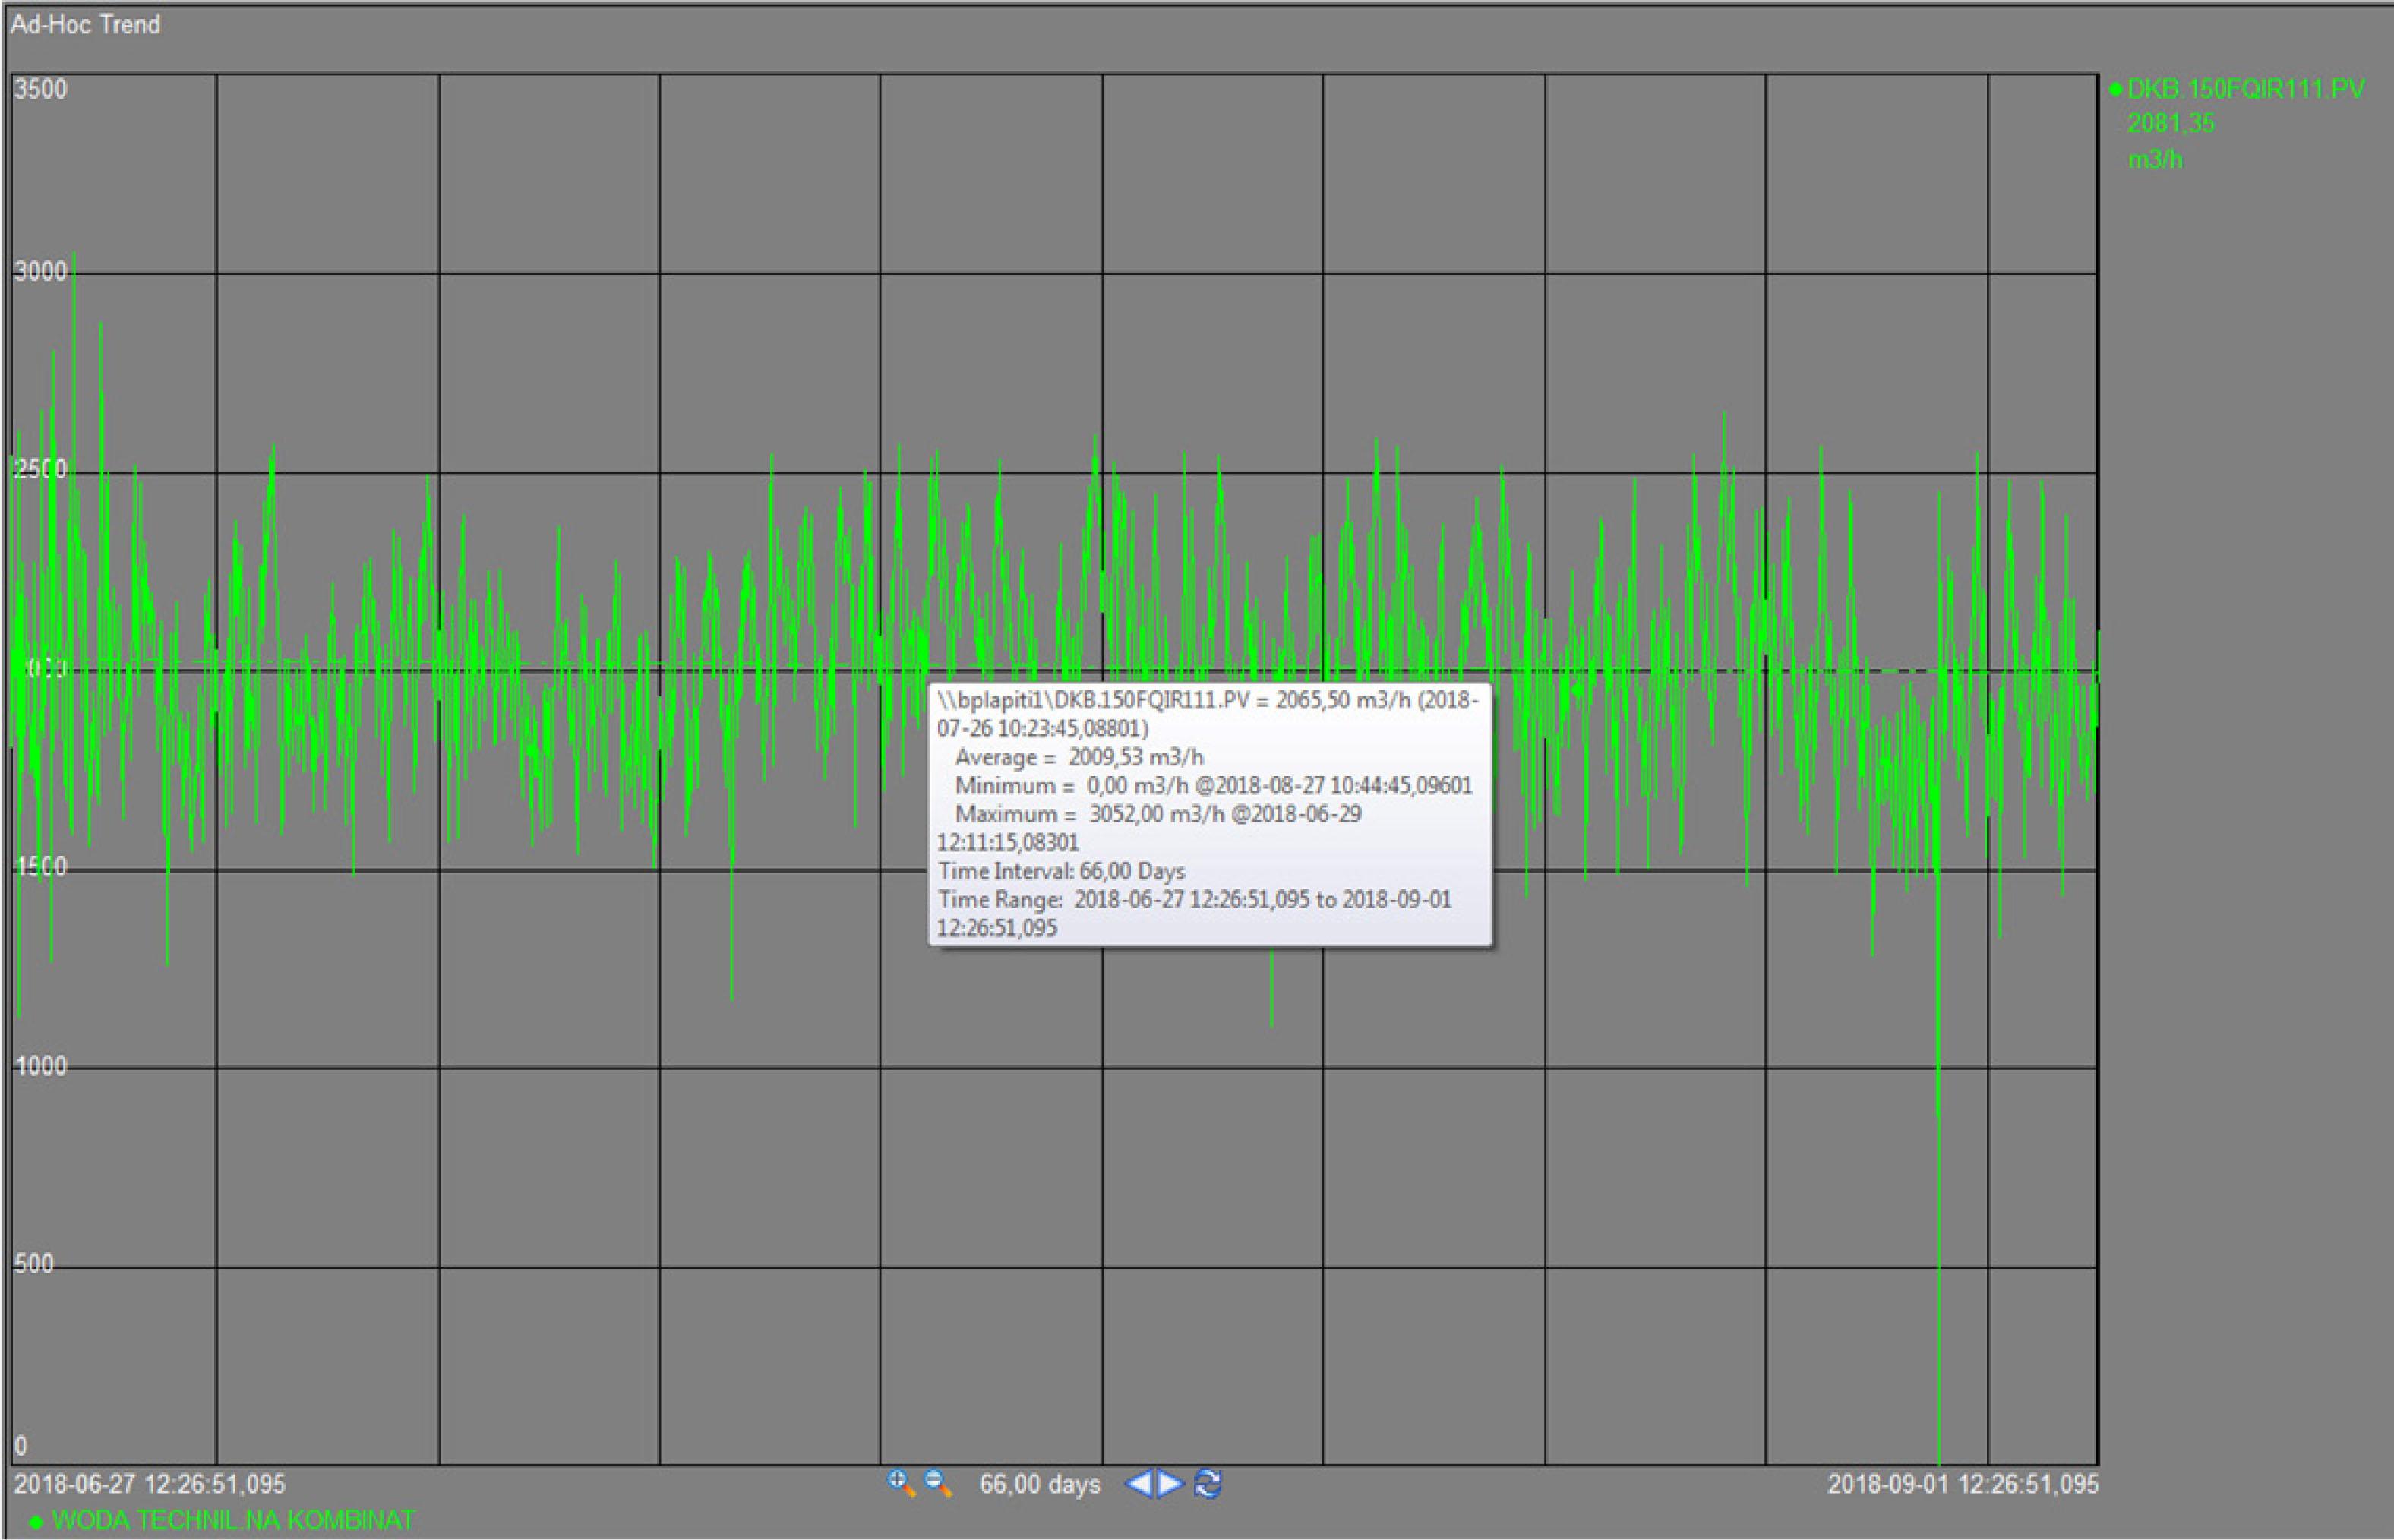Image resolution: width=2394 pixels, height=1540 pixels.
Task: Click the m3/h unit label in legend
Action: 2154,159
